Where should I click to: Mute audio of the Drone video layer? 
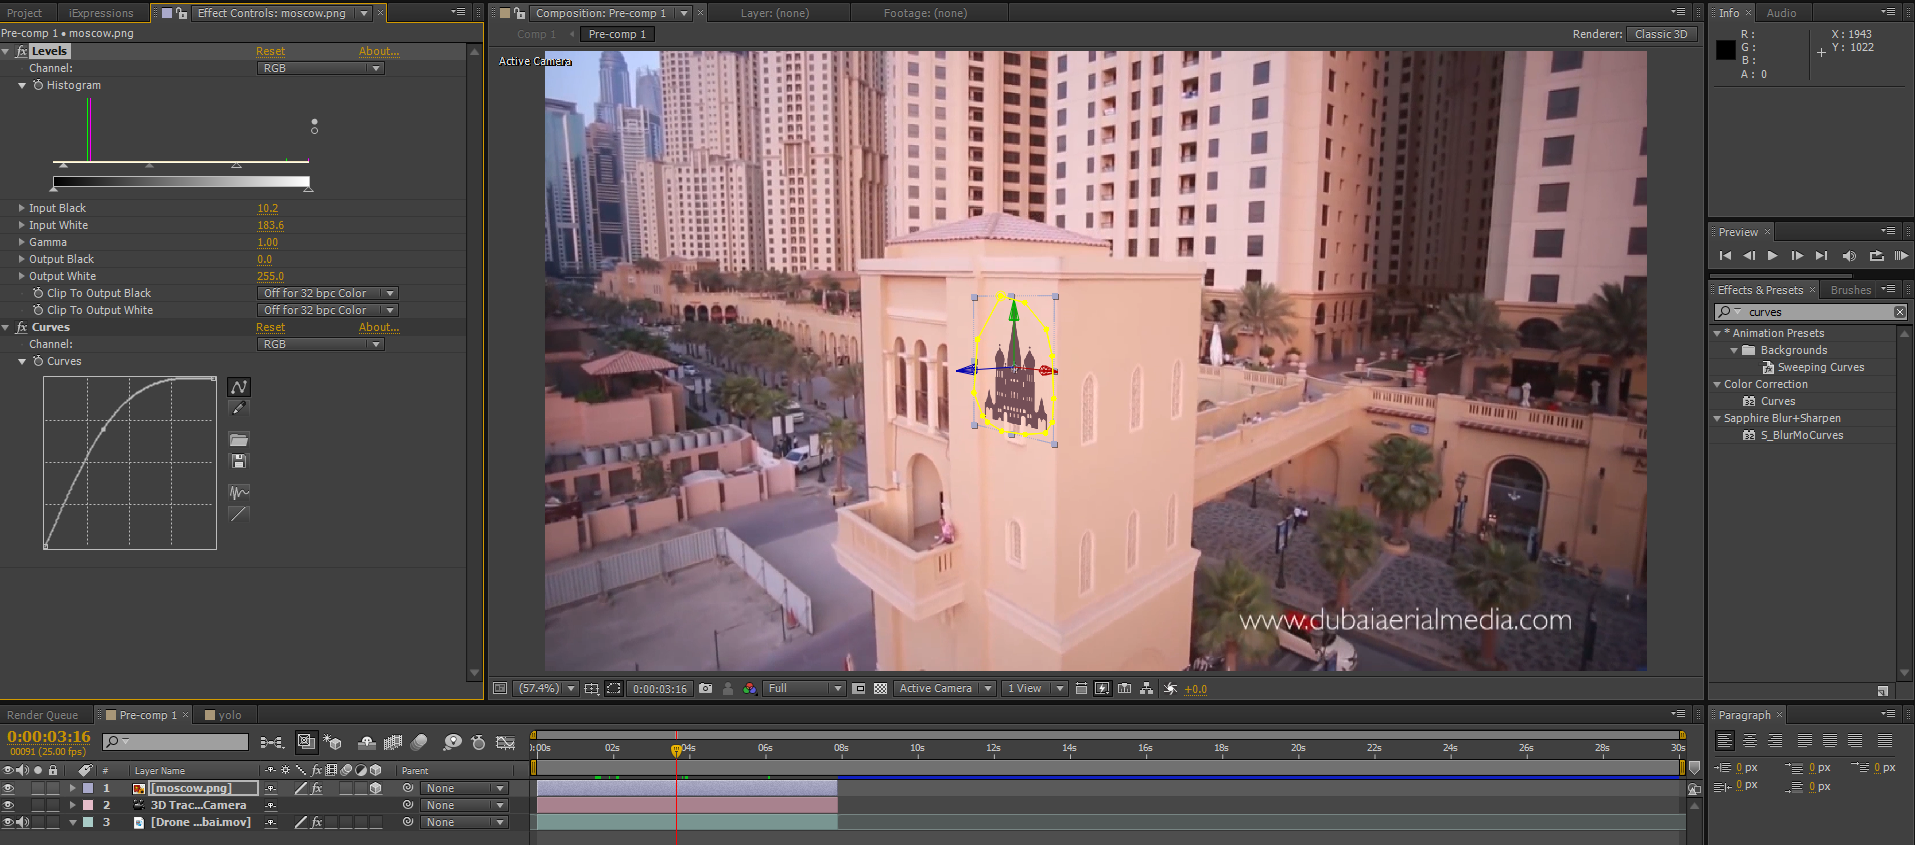(23, 822)
